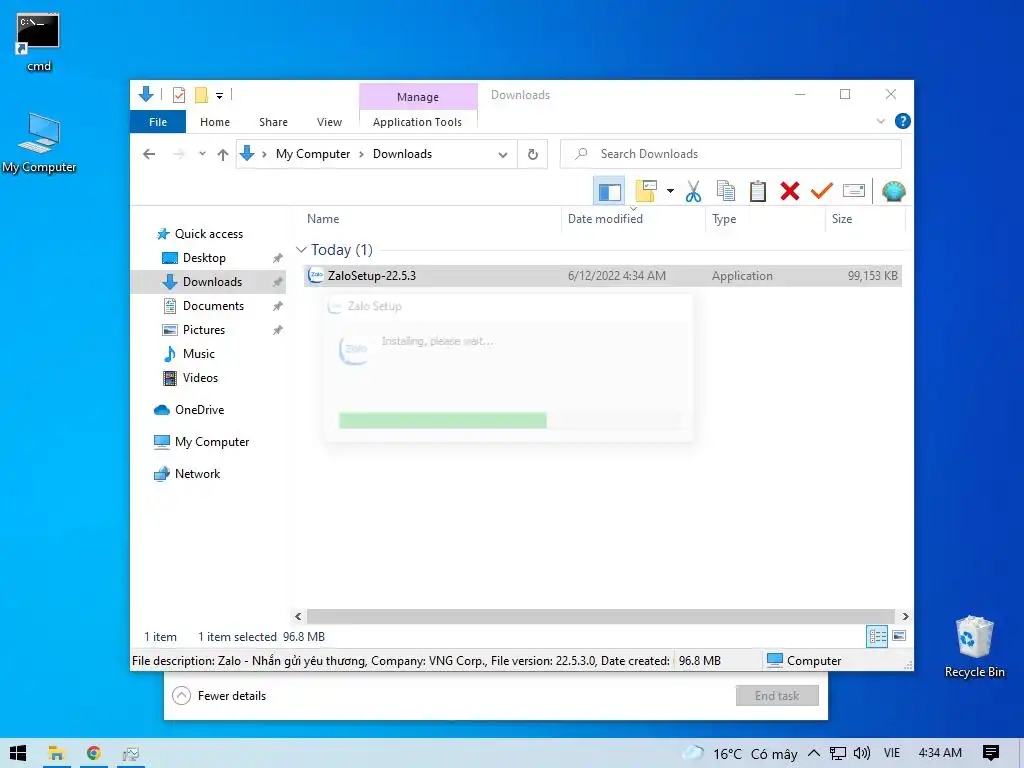Image resolution: width=1024 pixels, height=768 pixels.
Task: Click the New folder icon in title bar
Action: [x=201, y=95]
